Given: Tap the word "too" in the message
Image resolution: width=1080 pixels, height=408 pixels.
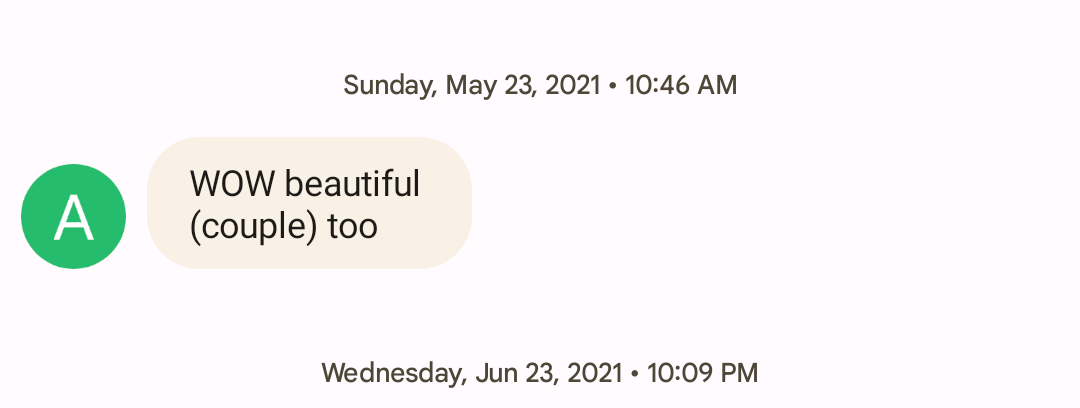Looking at the screenshot, I should click(x=352, y=227).
